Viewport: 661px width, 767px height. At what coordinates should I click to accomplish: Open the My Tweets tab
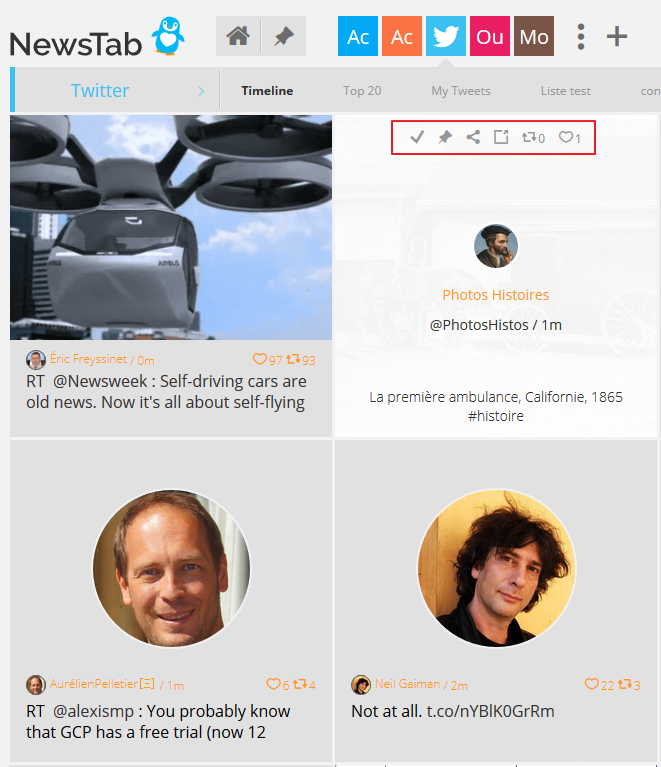tap(461, 91)
